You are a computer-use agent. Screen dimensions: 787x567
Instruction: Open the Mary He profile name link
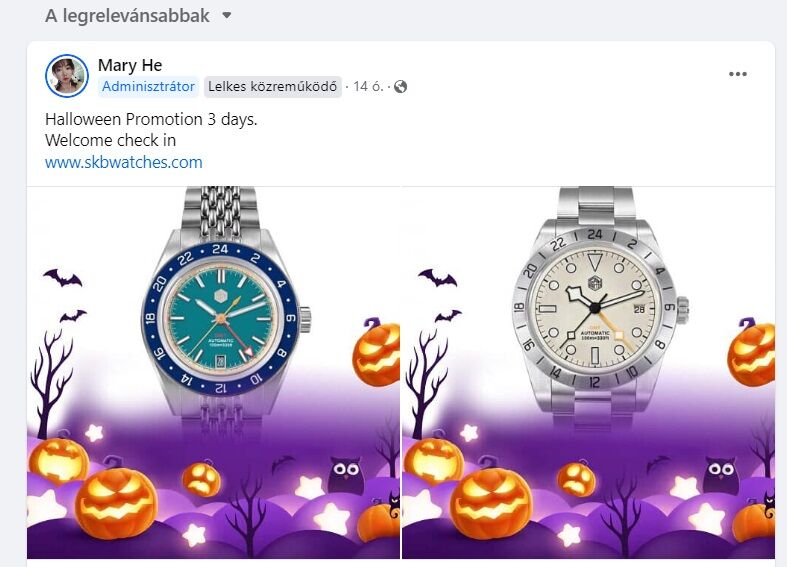click(130, 65)
